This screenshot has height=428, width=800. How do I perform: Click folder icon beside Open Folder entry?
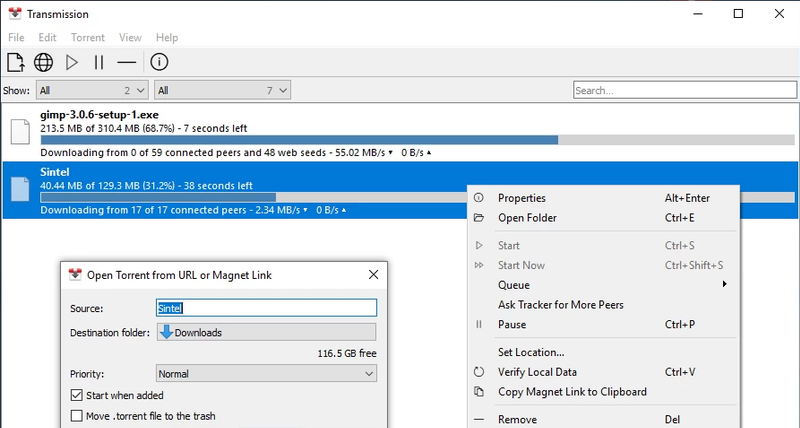(x=479, y=218)
